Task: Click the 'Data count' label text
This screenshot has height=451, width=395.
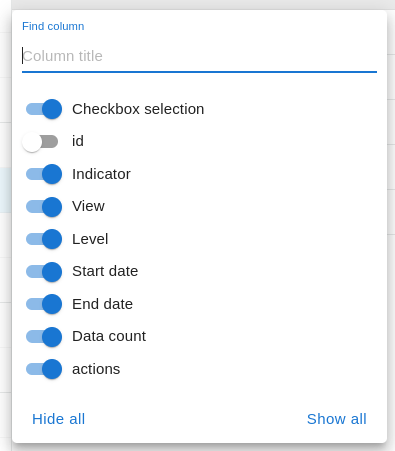Action: 109,336
